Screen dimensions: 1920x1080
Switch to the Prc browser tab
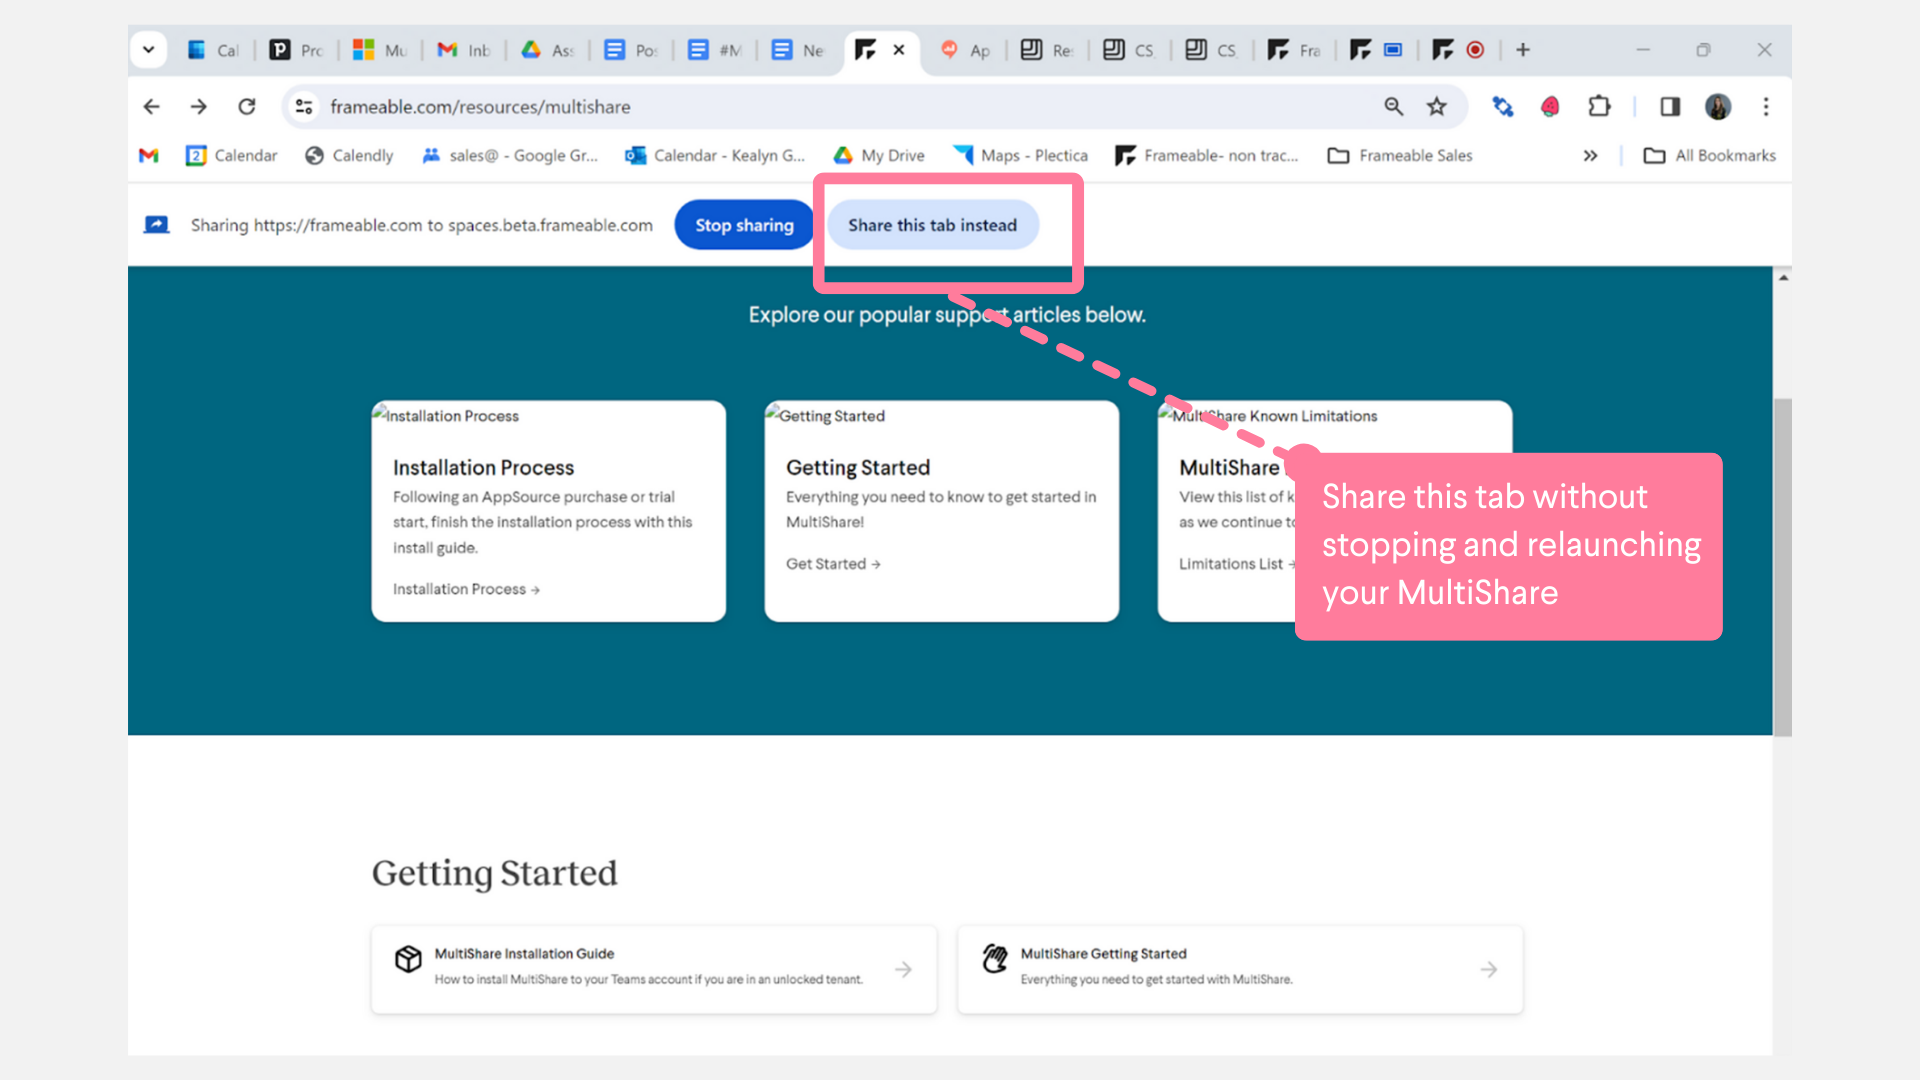297,50
